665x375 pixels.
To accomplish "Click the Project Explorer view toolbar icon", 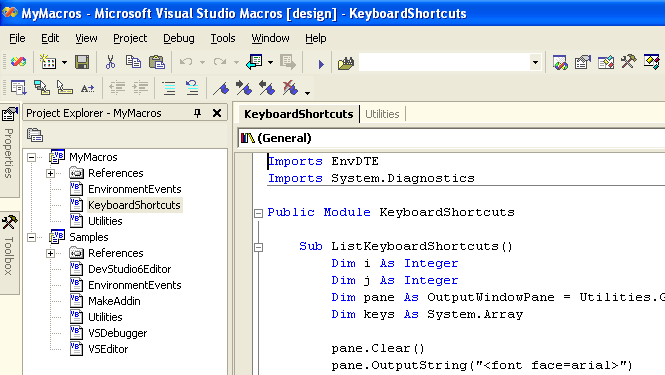I will click(35, 135).
